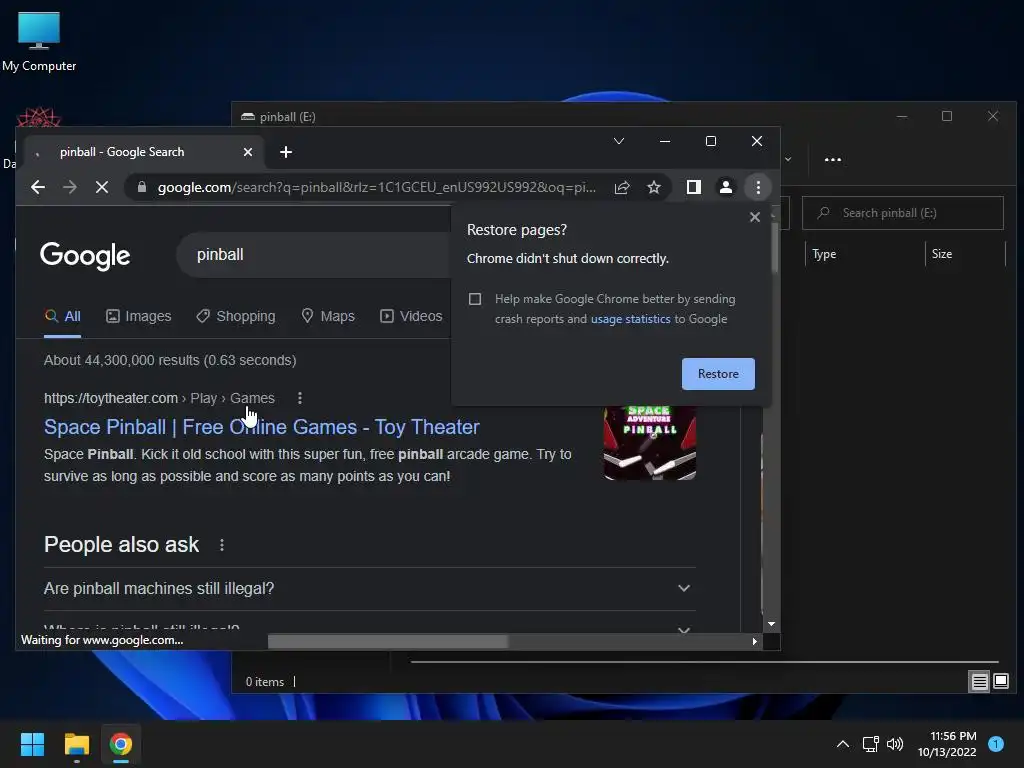
Task: Open Chrome three-dot menu
Action: tap(758, 187)
